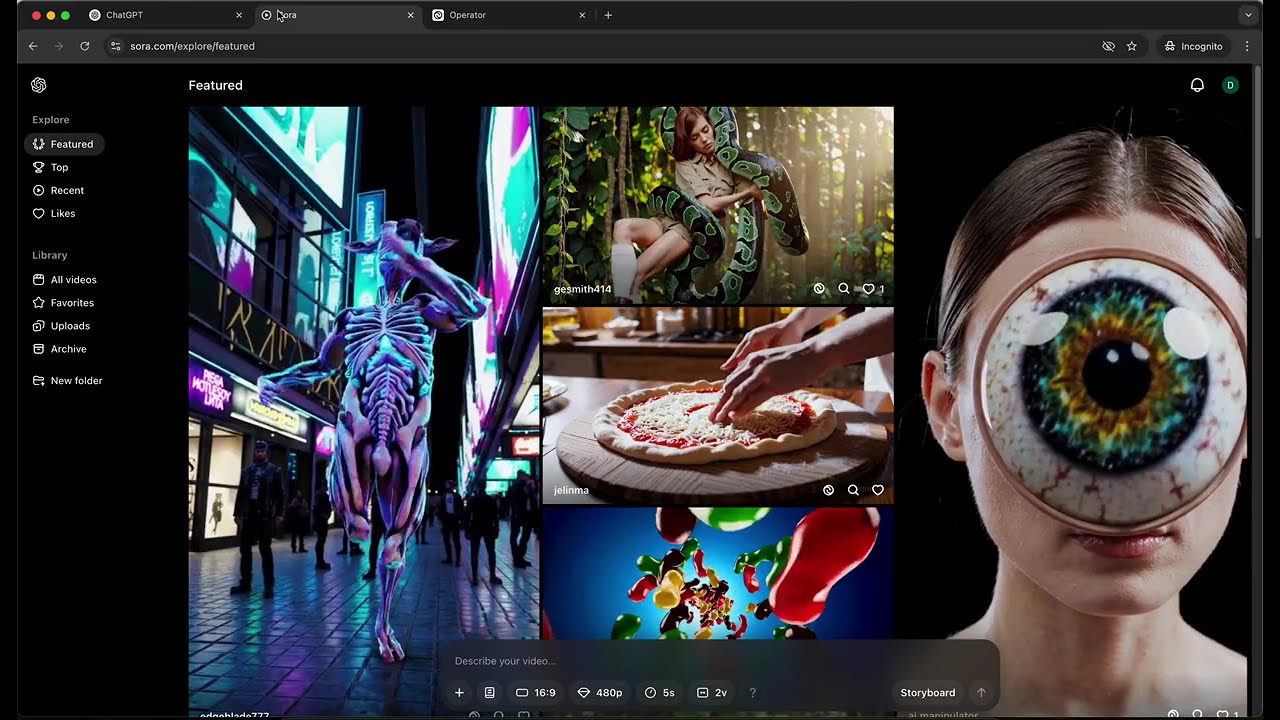This screenshot has height=720, width=1280.
Task: Open the 5s duration dropdown
Action: (659, 692)
